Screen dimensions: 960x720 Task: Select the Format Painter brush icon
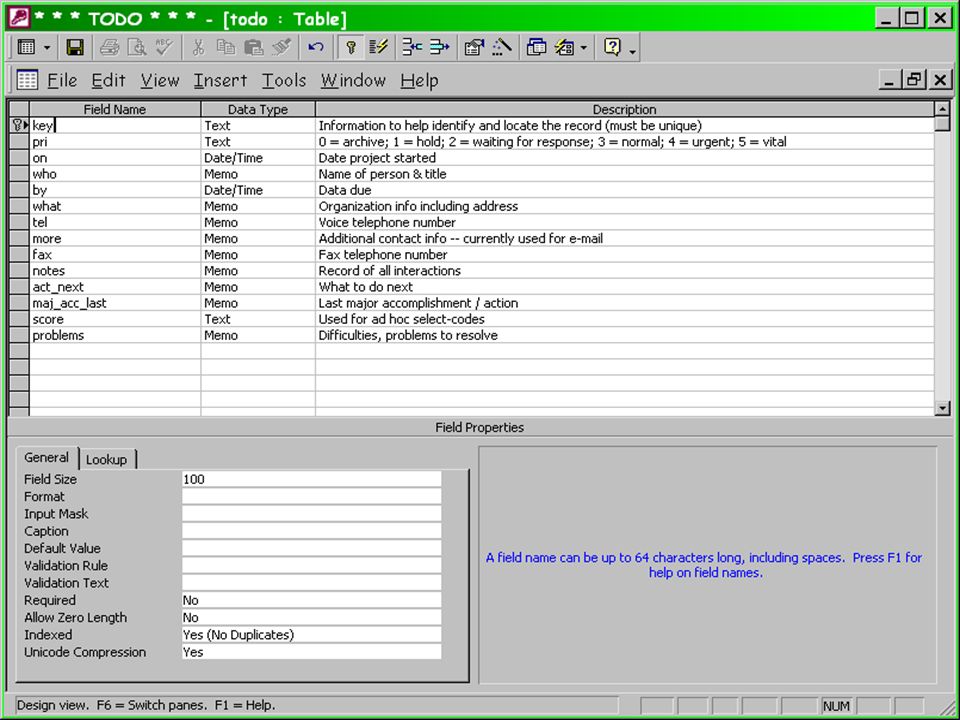[x=281, y=47]
